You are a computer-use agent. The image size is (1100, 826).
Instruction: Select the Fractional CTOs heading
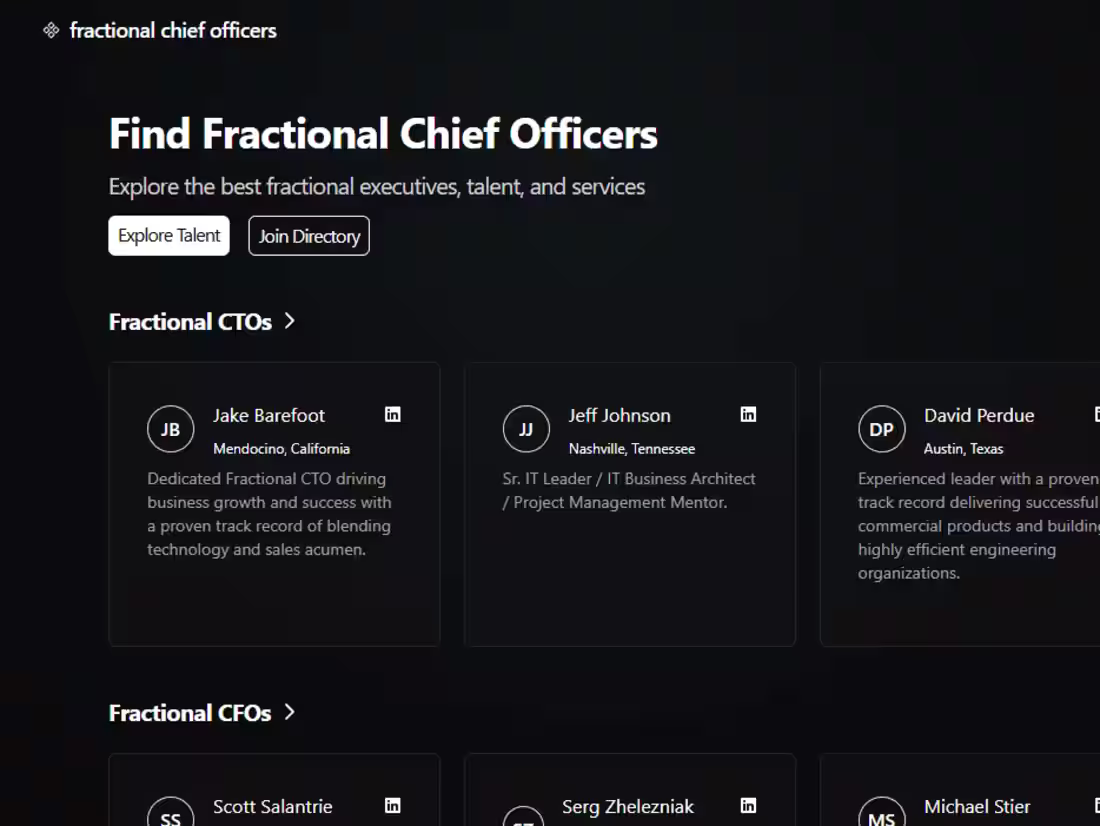[190, 321]
